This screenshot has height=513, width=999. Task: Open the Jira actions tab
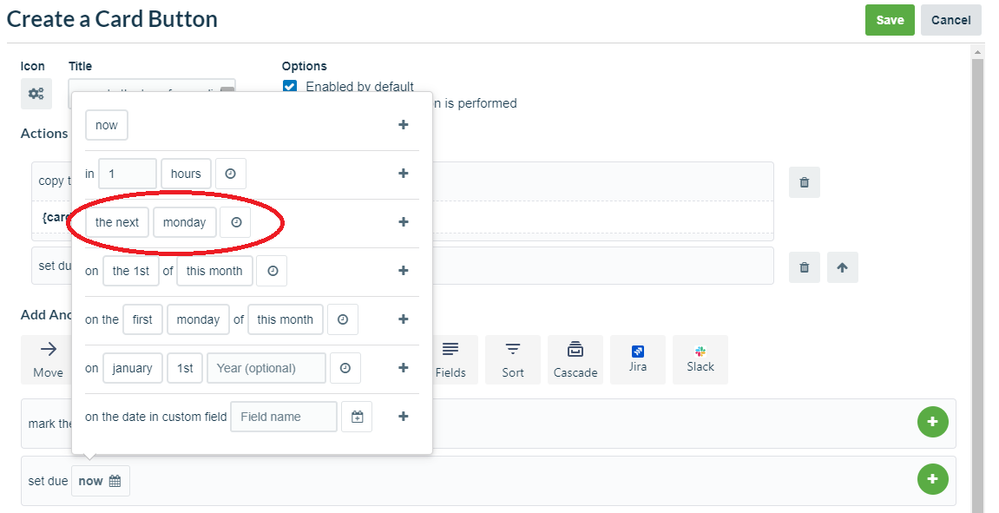coord(638,359)
